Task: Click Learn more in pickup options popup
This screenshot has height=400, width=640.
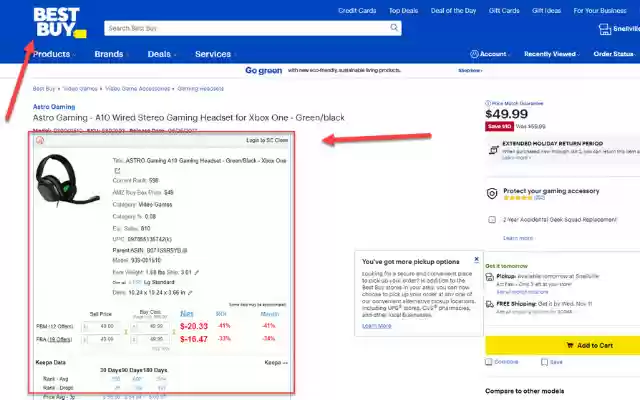Action: coord(377,326)
